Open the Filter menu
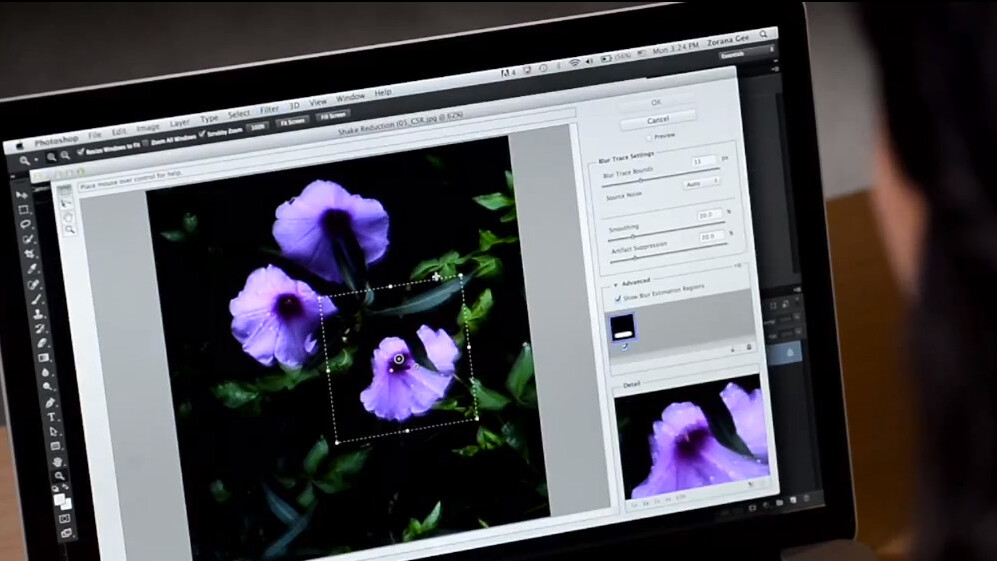The image size is (997, 561). [269, 109]
